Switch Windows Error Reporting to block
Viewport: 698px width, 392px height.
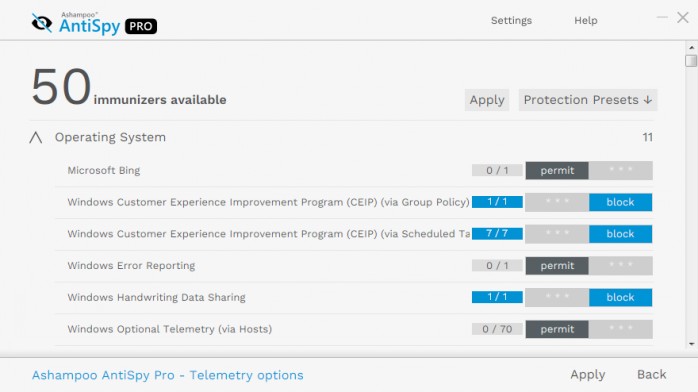[621, 266]
